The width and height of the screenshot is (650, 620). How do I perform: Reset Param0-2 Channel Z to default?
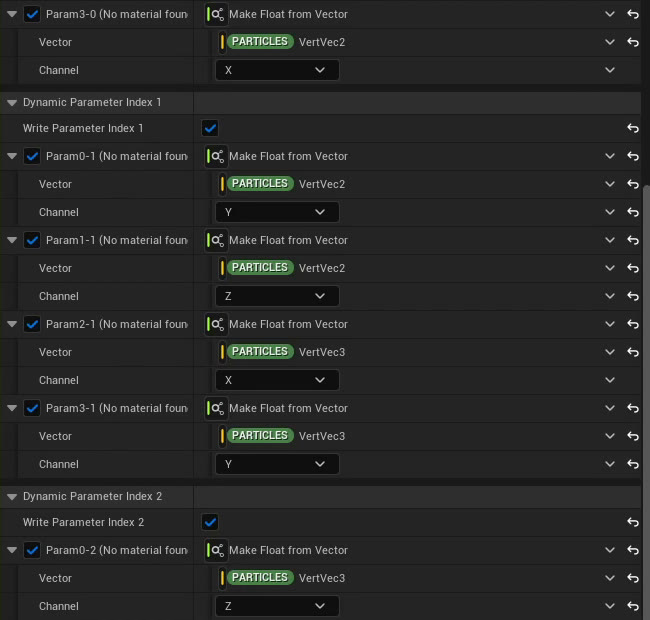[x=633, y=606]
